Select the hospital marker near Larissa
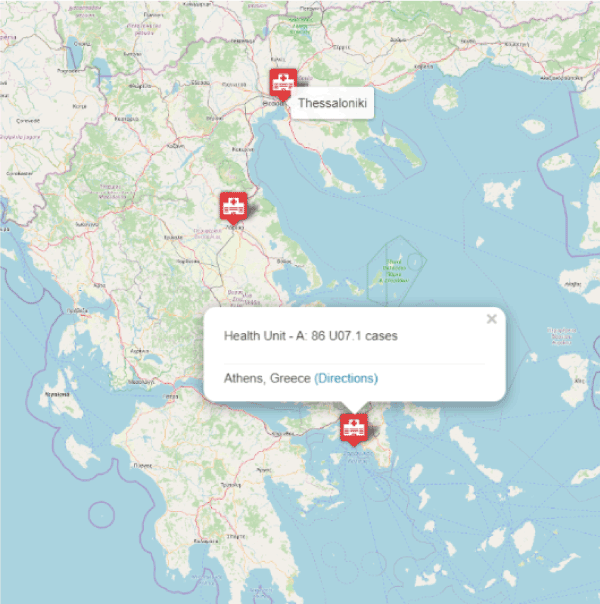Viewport: 600px width, 604px height. (233, 208)
